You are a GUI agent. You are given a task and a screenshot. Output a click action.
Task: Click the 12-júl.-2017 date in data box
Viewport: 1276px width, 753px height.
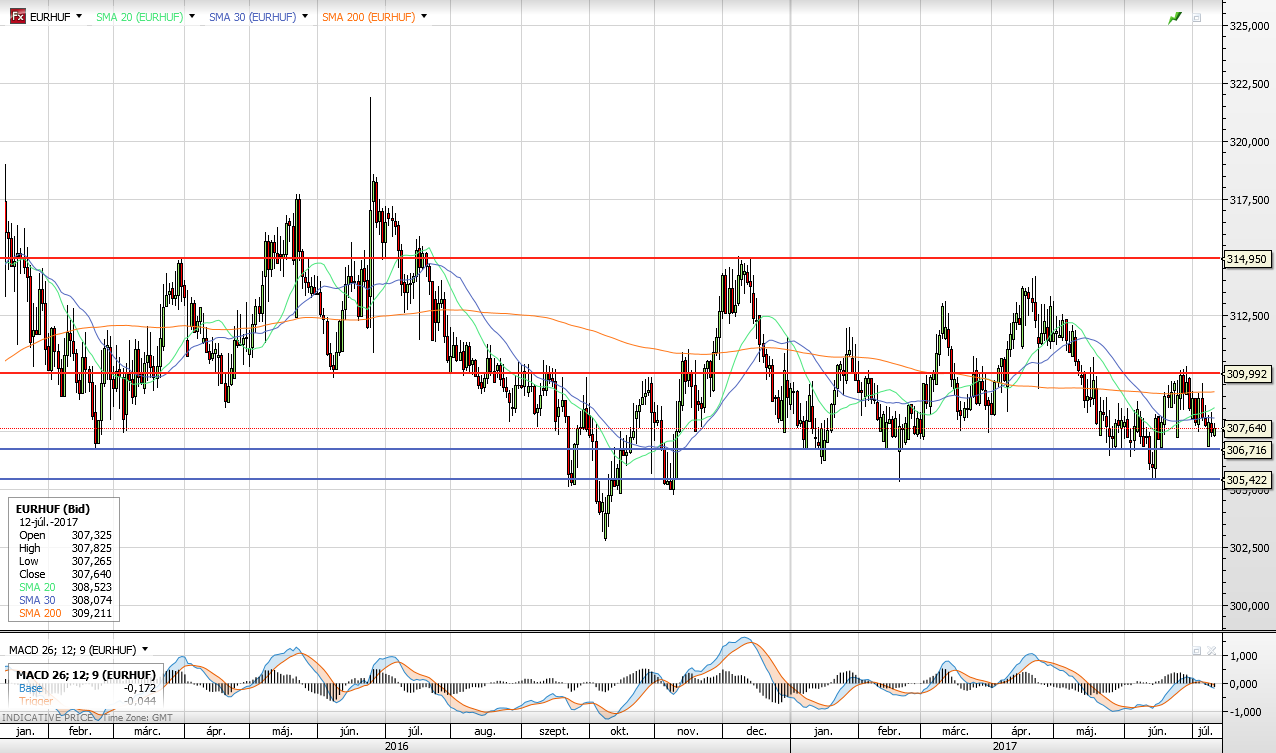coord(49,522)
